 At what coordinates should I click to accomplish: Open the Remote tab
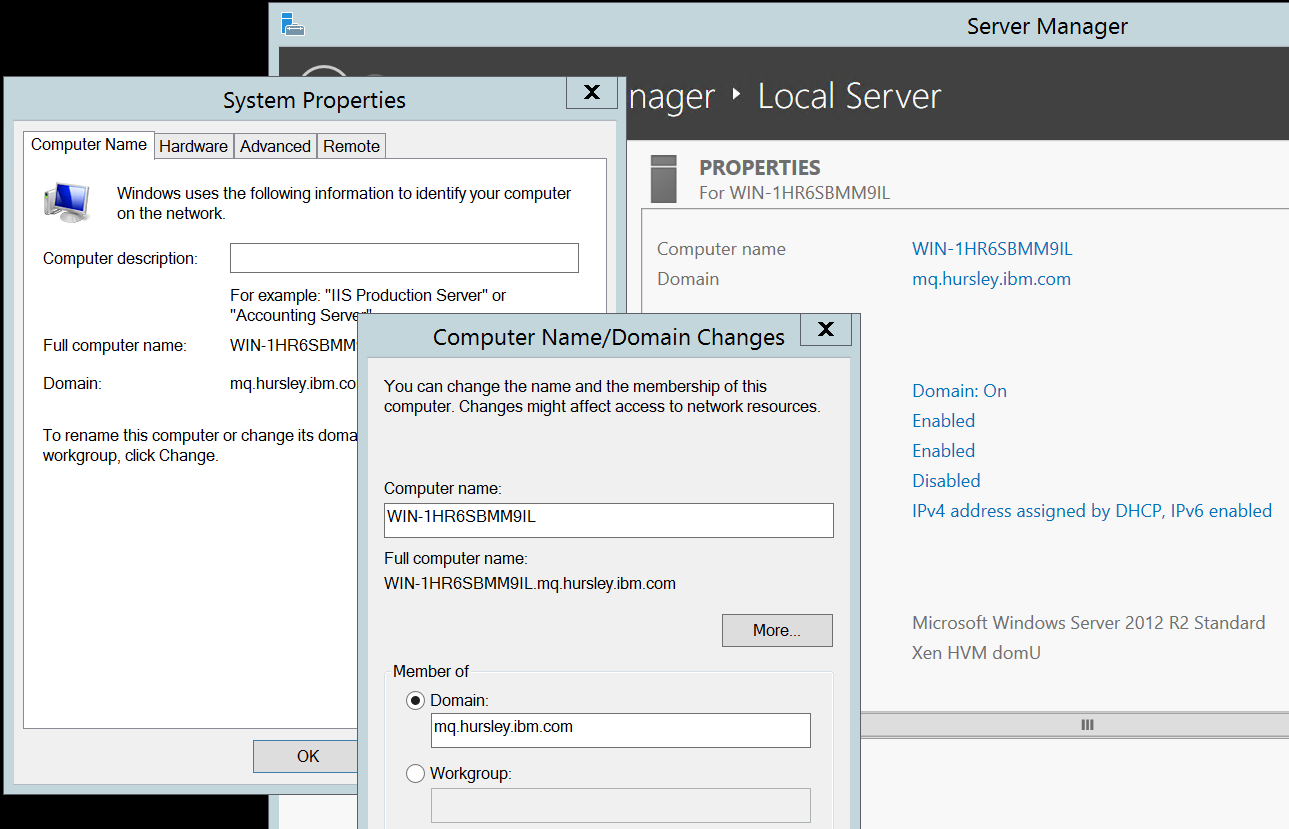click(x=351, y=146)
